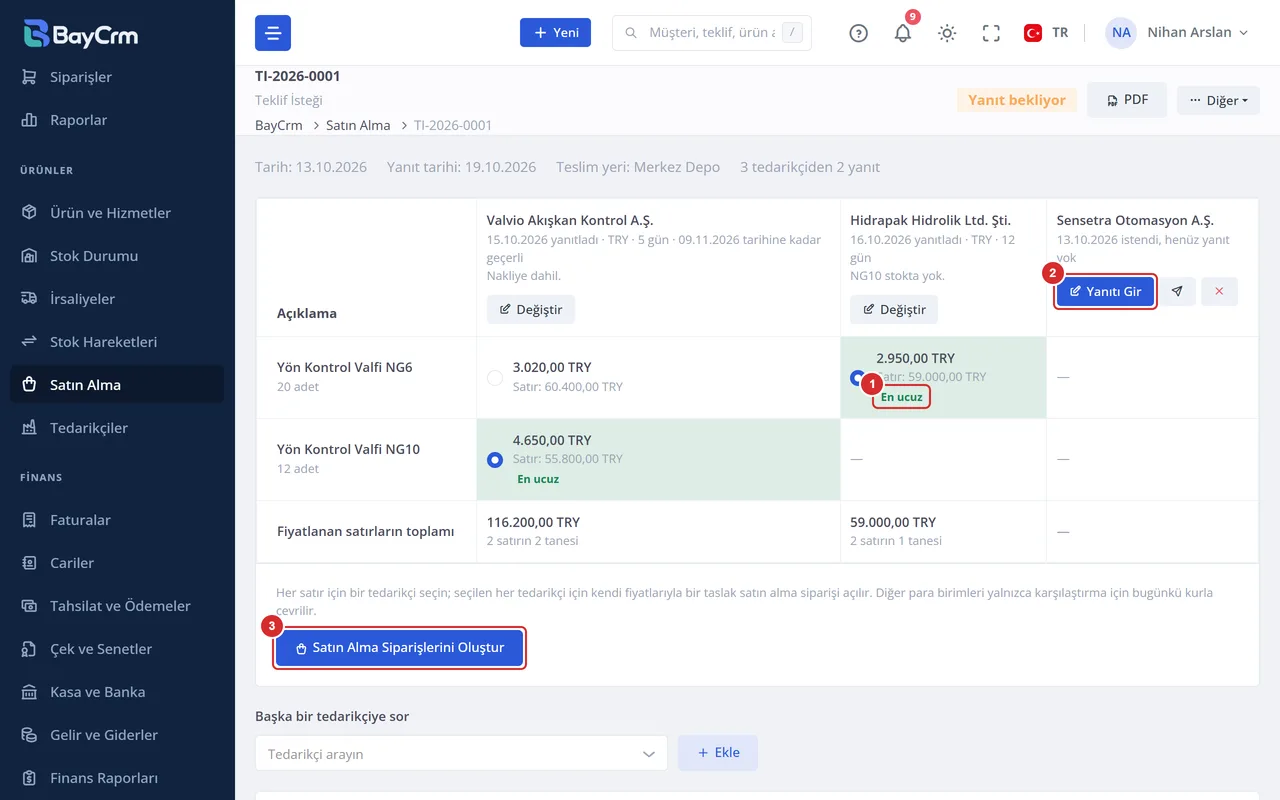Click the Turkish flag language icon

coord(1033,33)
